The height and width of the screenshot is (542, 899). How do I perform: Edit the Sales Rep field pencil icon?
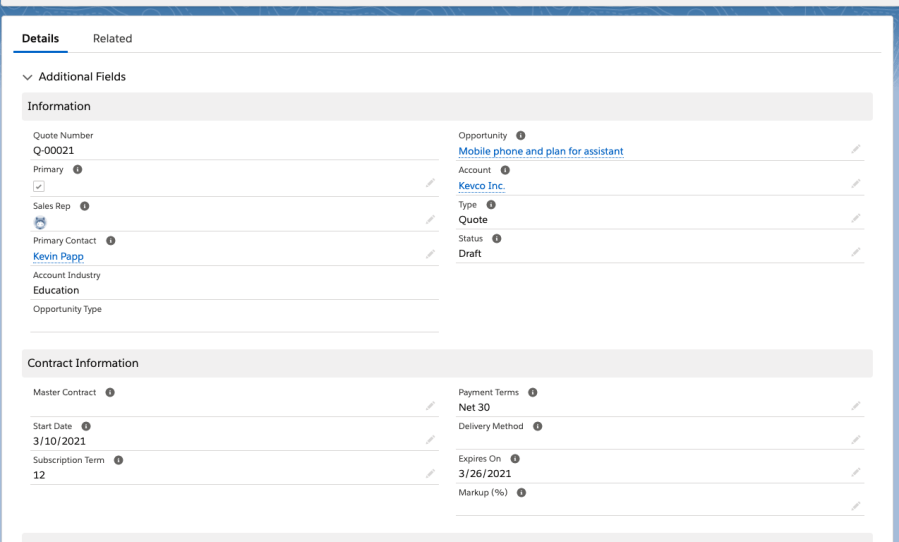tap(430, 219)
